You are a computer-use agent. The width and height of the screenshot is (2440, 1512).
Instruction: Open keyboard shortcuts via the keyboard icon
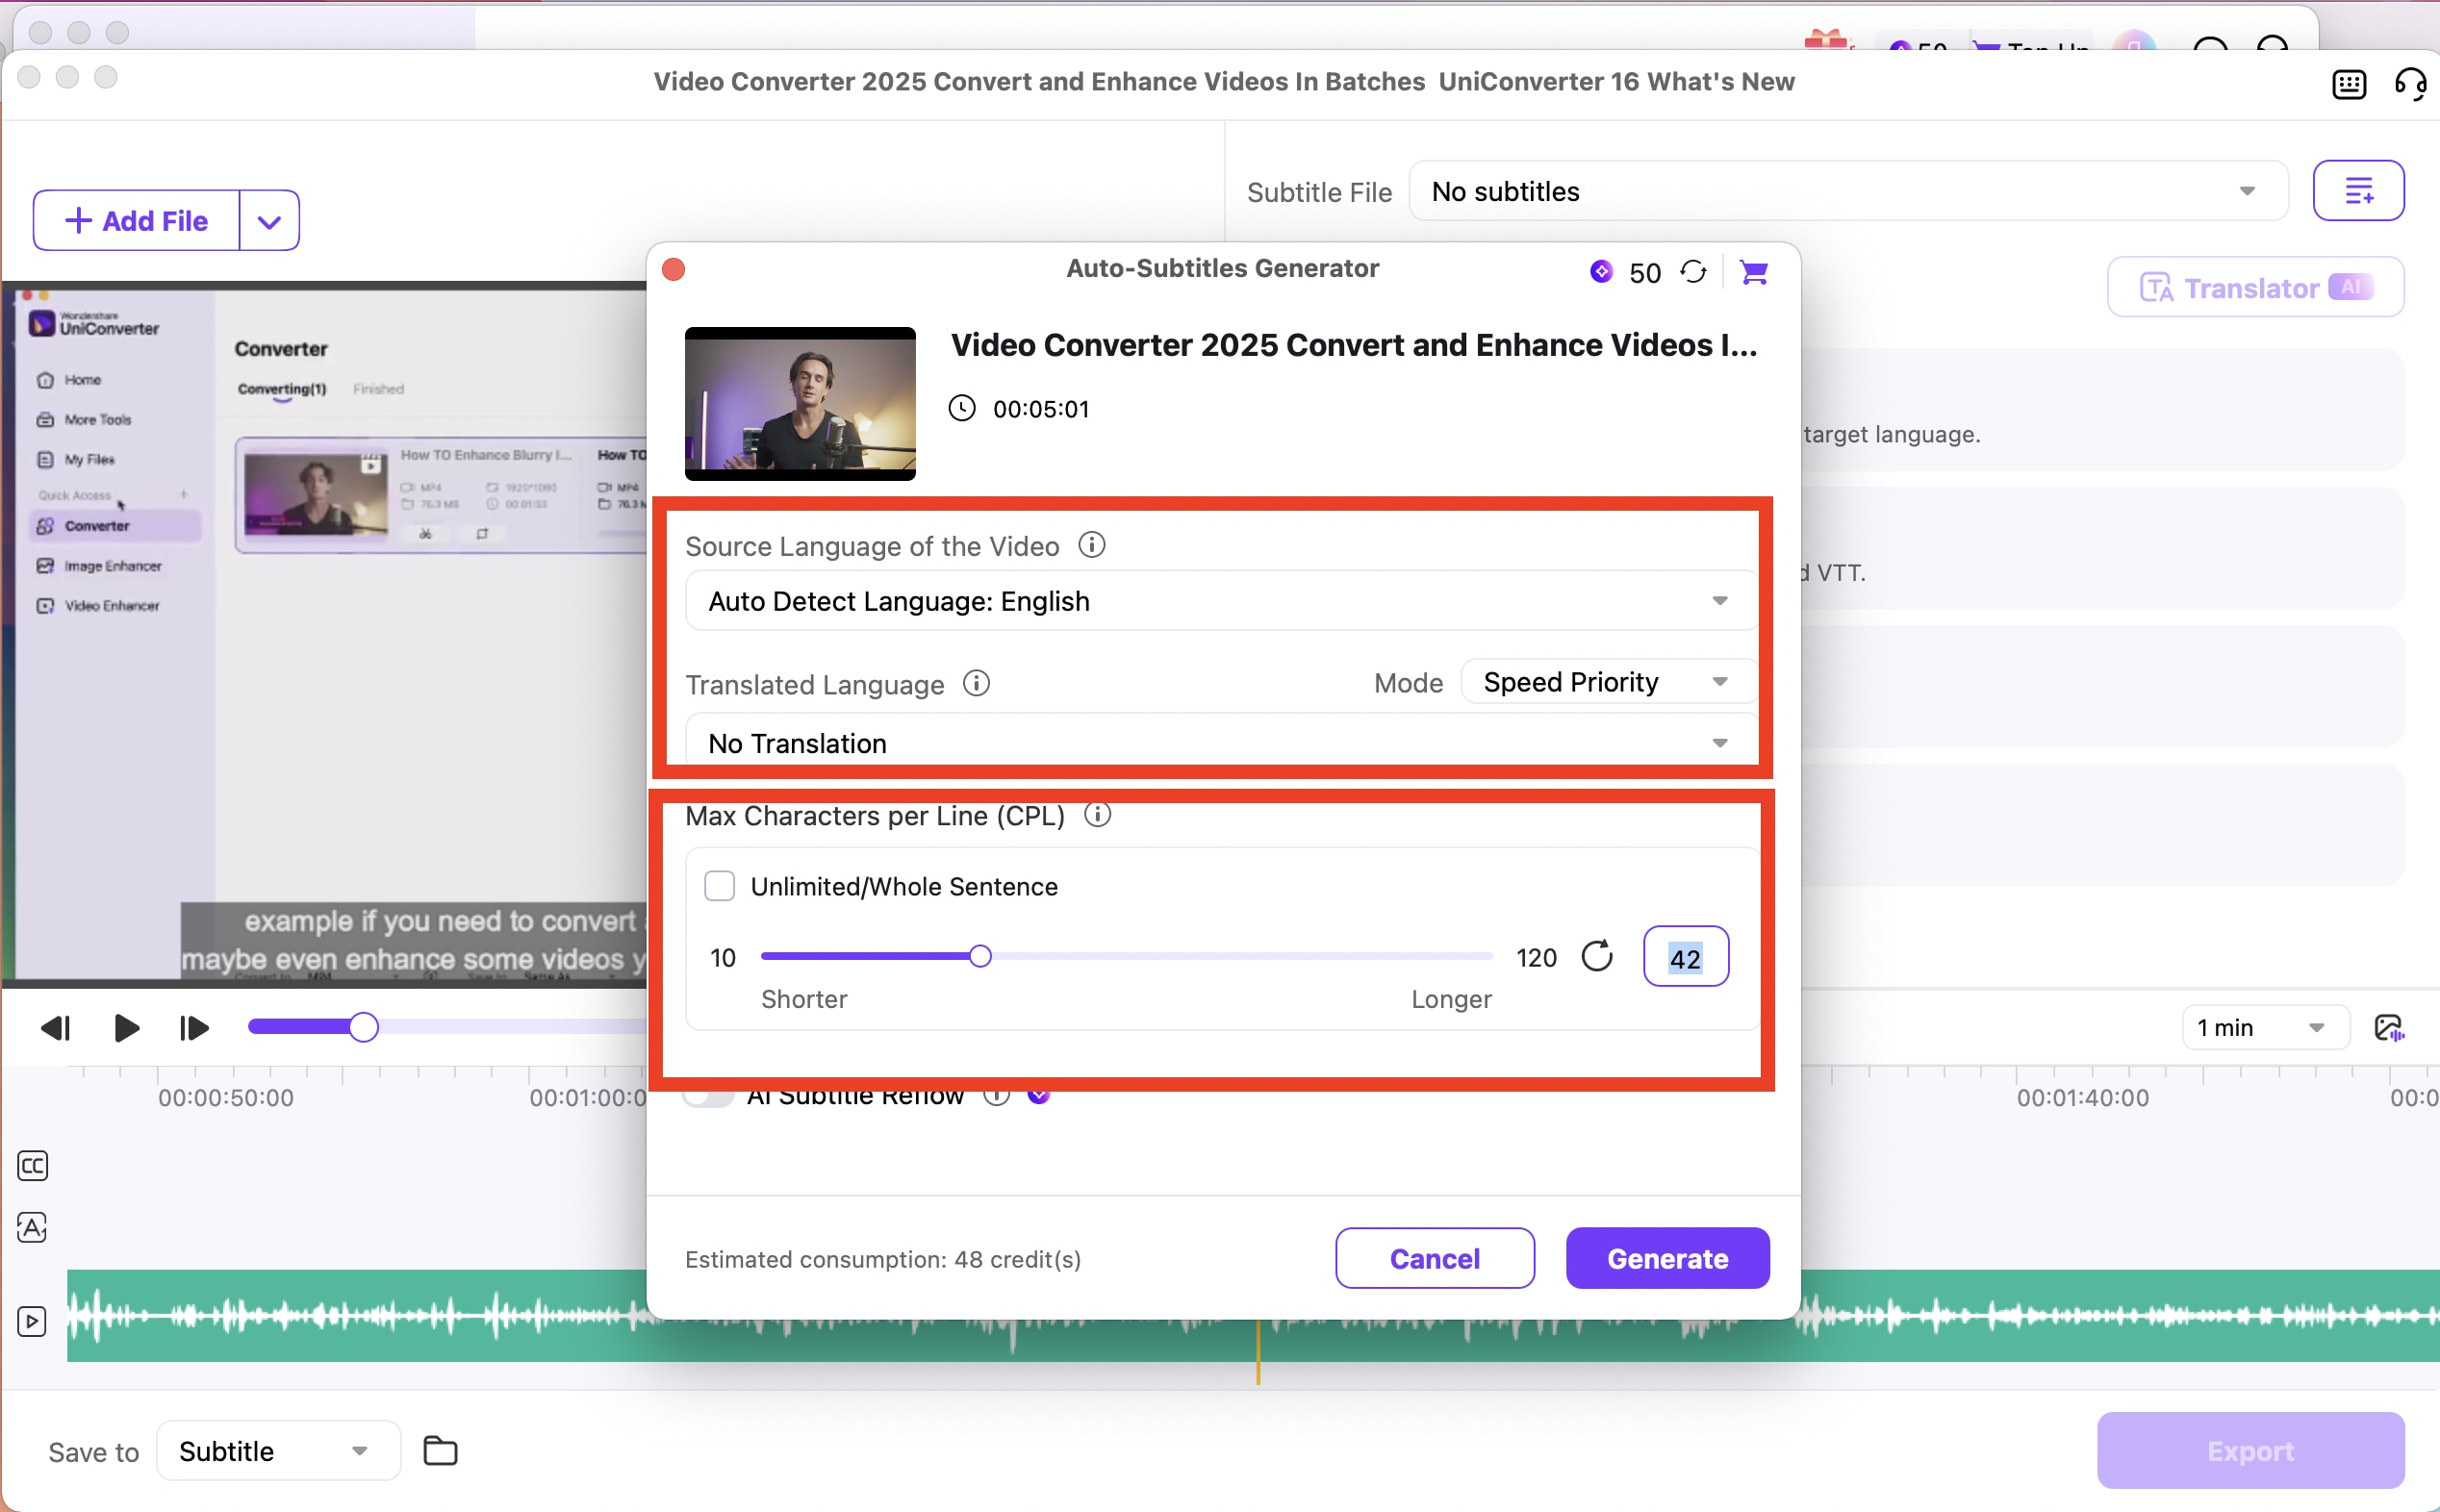pos(2348,84)
